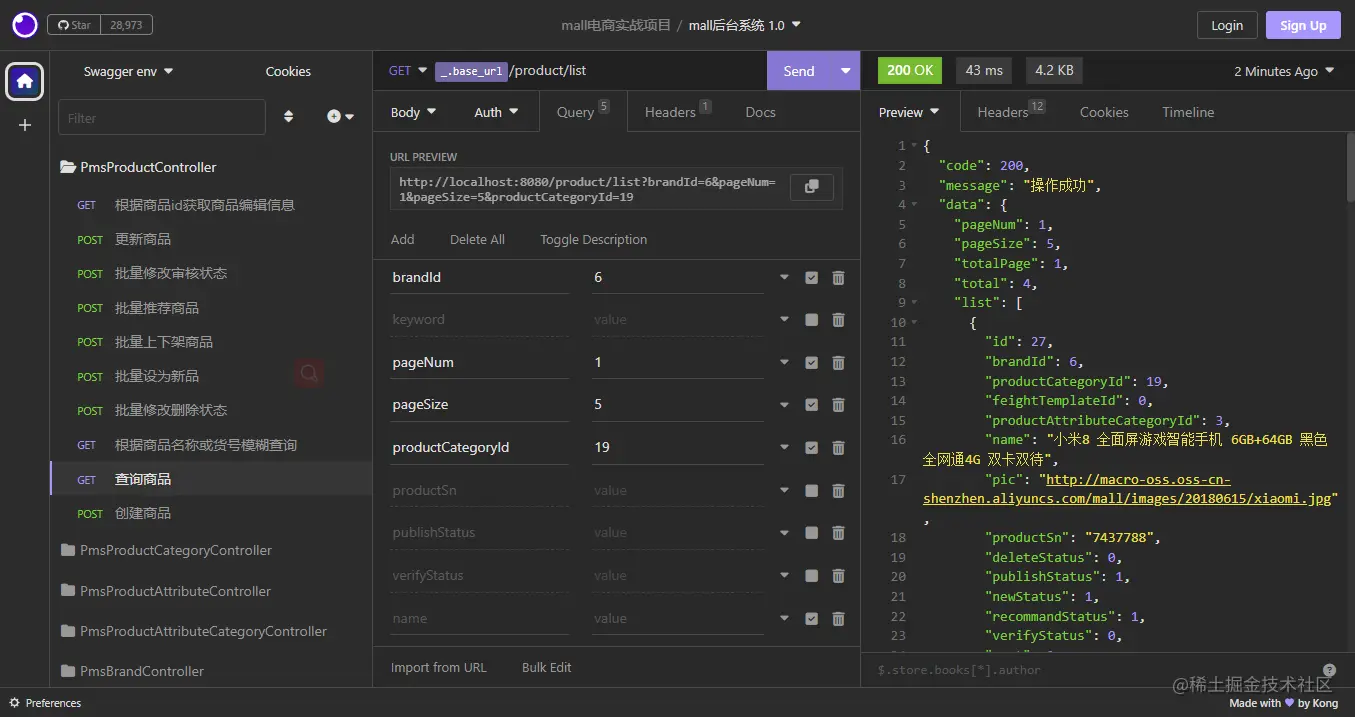
Task: Click the search magnifier icon overlay
Action: (309, 374)
